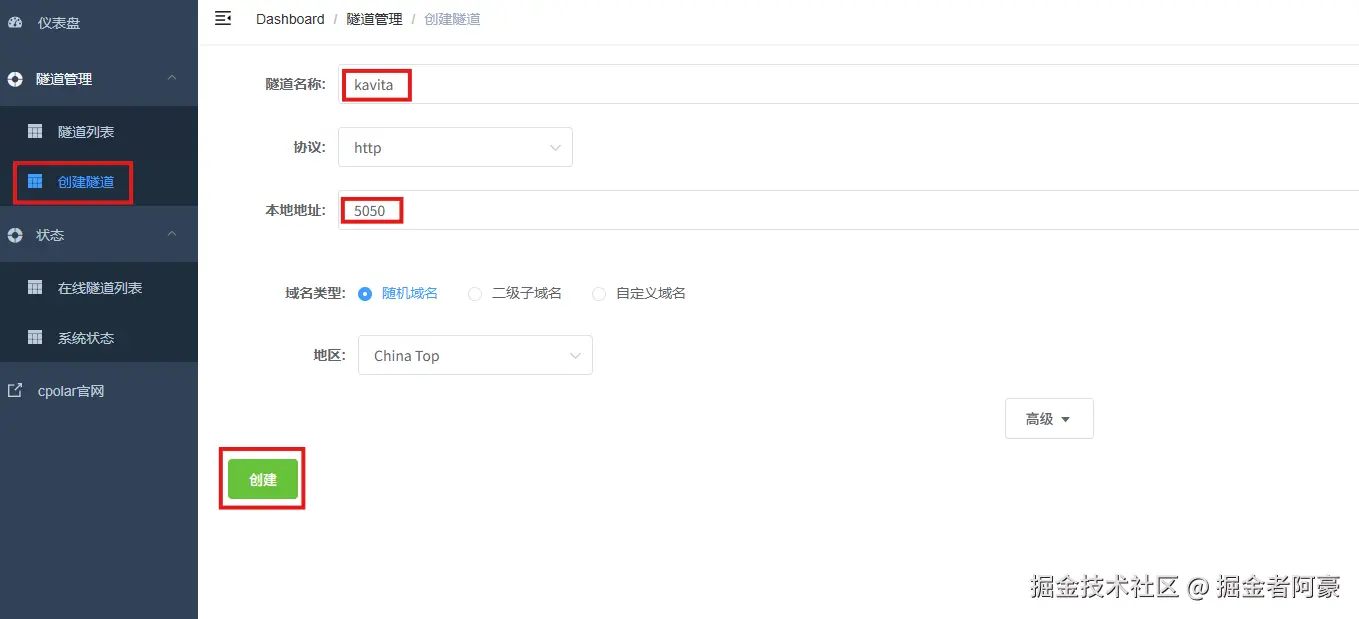Click 隧道管理 in the breadcrumb
1359x619 pixels.
(x=374, y=19)
